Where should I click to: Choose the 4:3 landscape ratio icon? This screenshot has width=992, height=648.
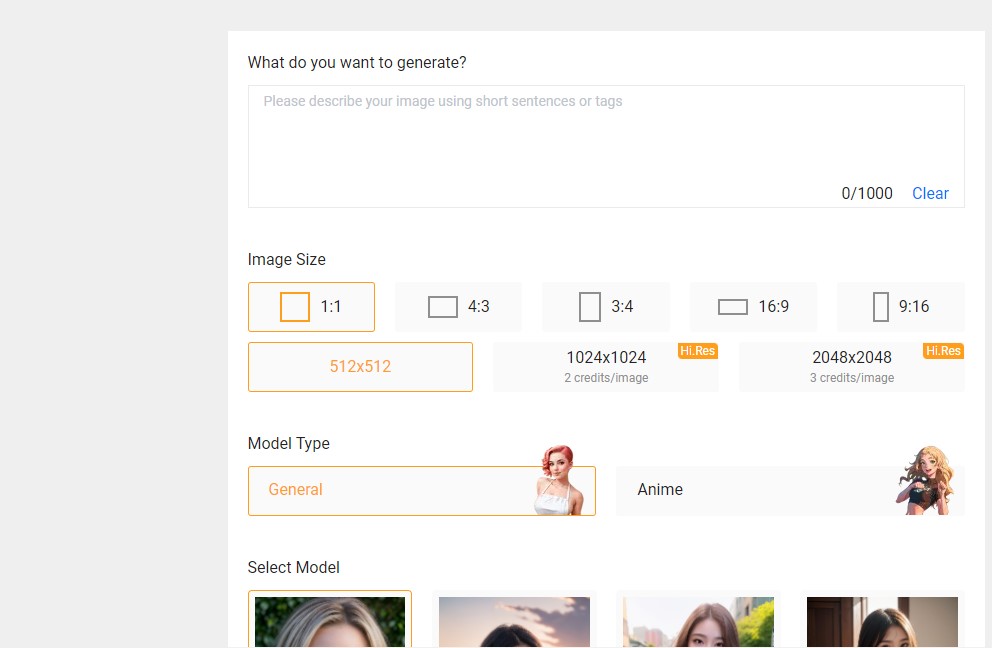(443, 307)
